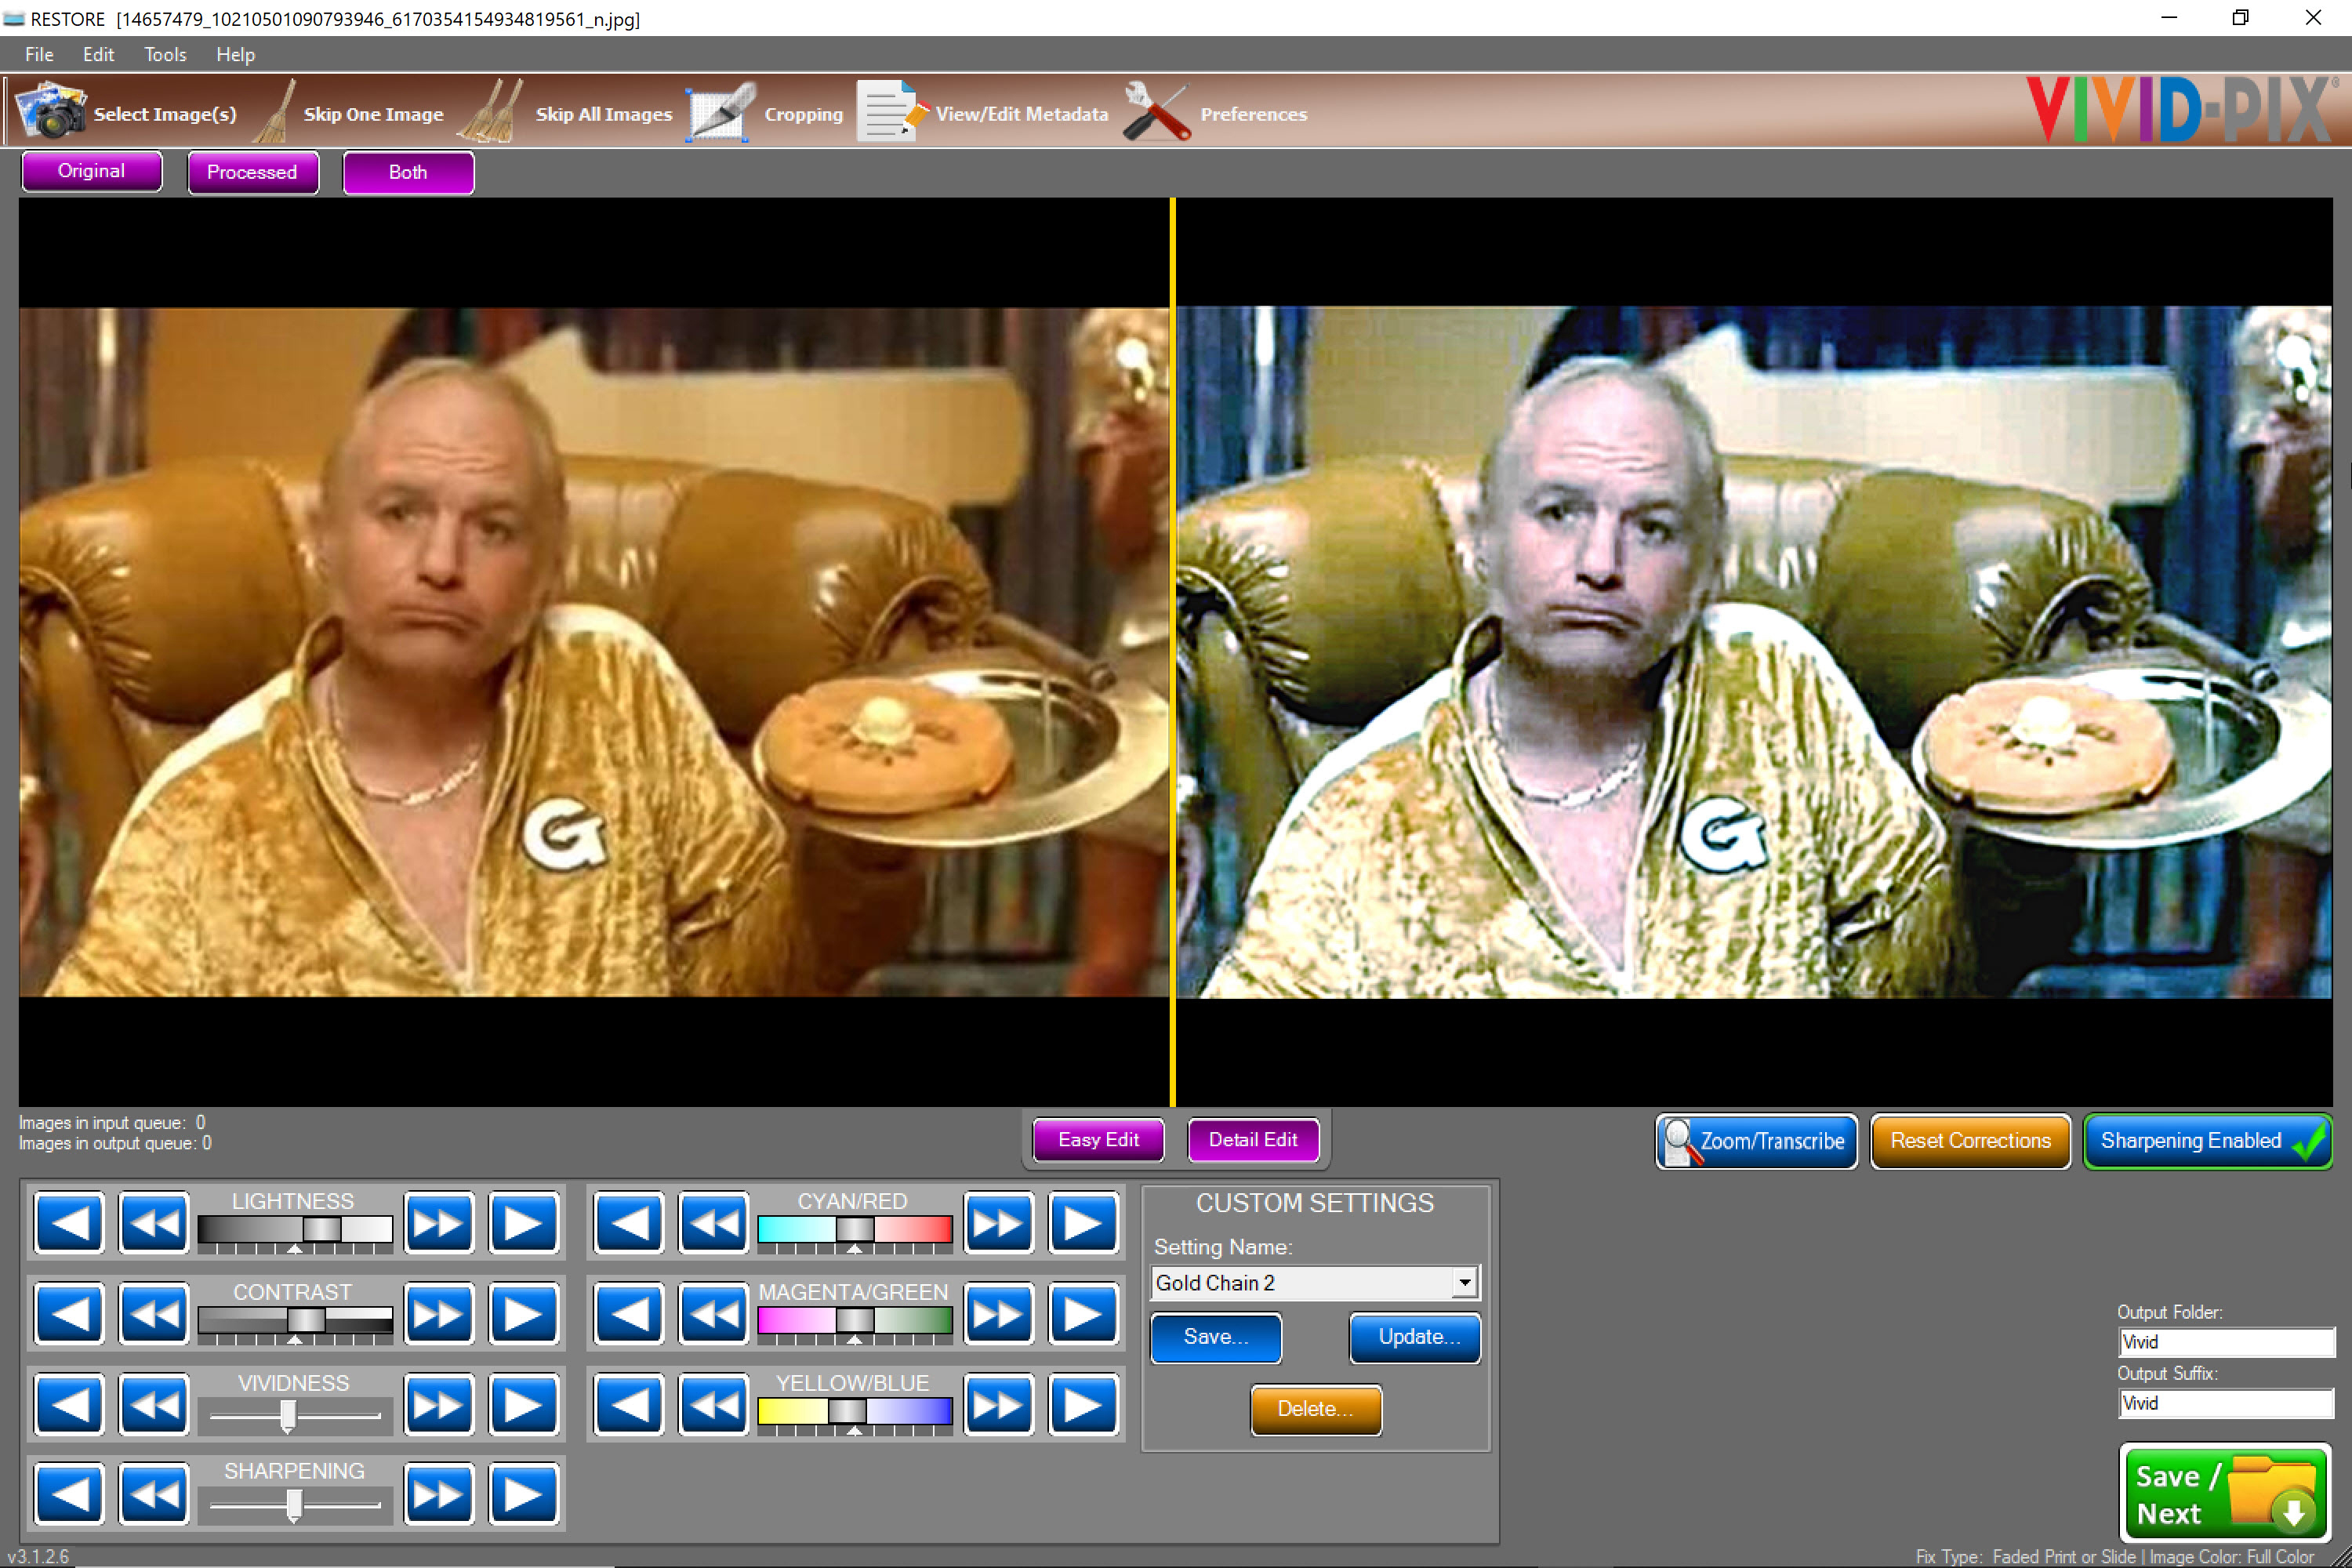
Task: Click the Select Image(s) camera icon
Action: 50,112
